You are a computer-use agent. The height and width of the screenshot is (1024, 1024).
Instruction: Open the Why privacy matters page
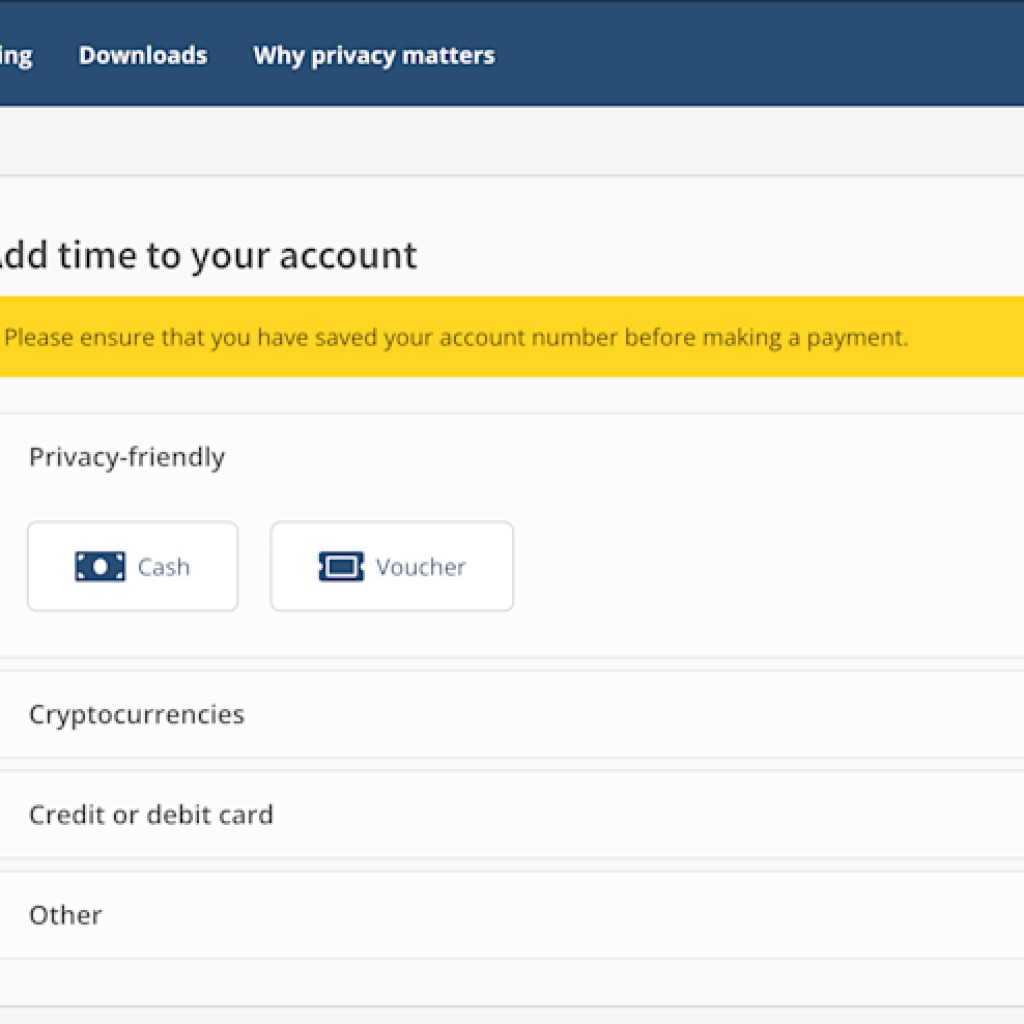[374, 55]
